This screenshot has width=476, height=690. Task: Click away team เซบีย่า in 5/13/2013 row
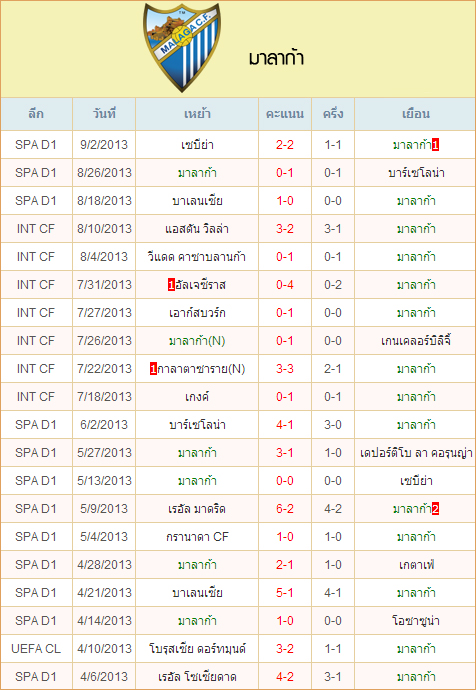click(416, 481)
